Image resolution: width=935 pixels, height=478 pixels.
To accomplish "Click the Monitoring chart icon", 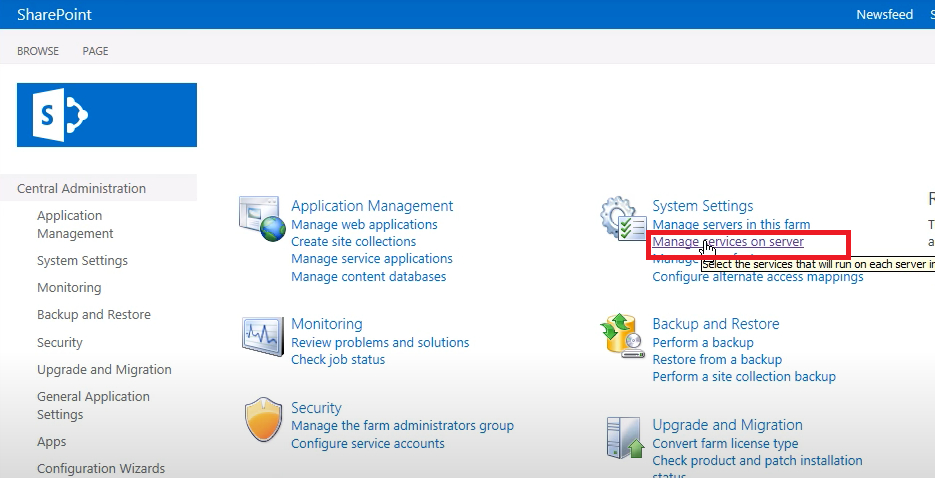I will pos(262,336).
